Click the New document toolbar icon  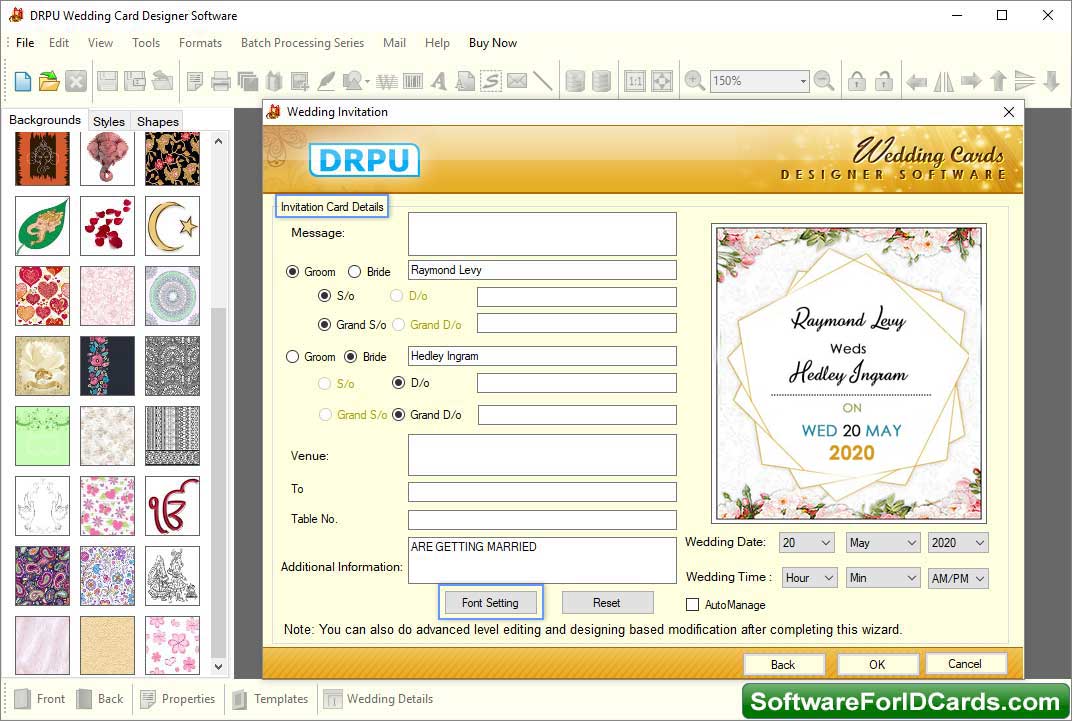point(23,81)
